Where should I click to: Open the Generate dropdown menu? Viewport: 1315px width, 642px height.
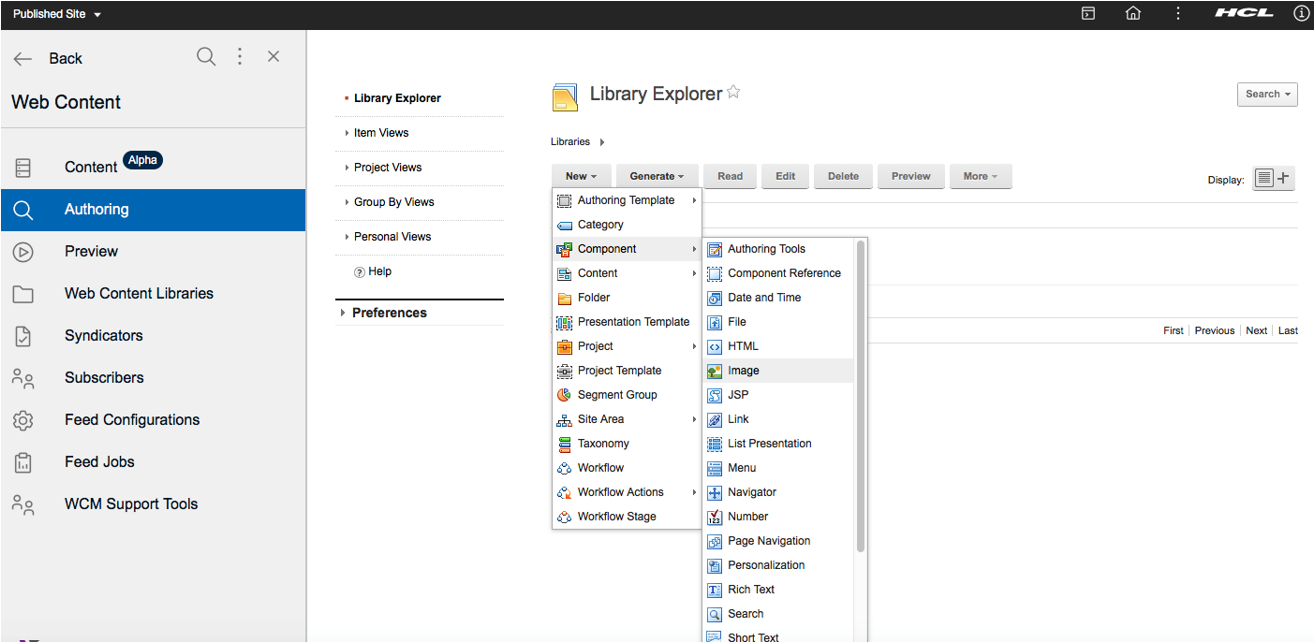(656, 176)
